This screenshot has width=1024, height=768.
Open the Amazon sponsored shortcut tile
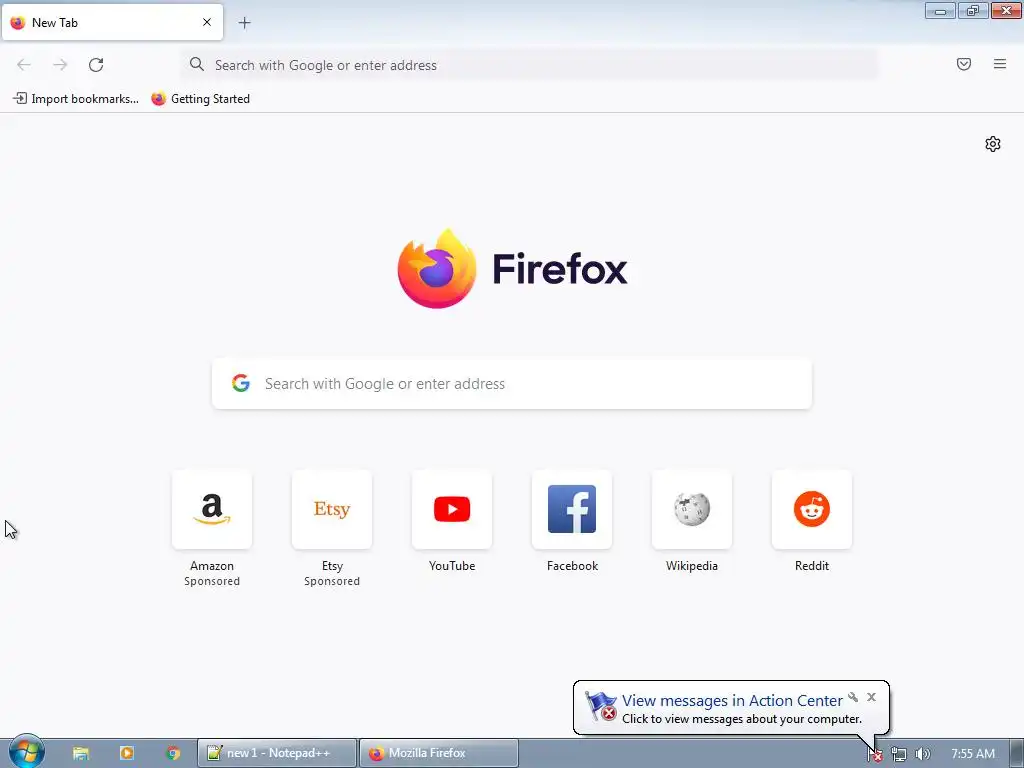point(212,509)
